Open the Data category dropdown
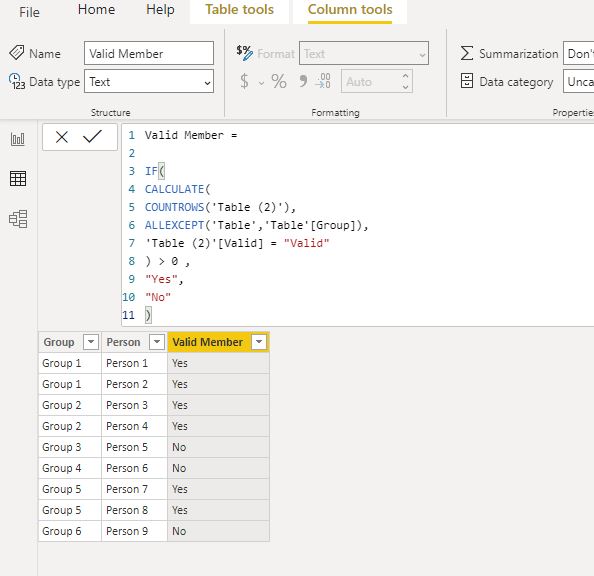Viewport: 594px width, 576px height. coord(578,81)
